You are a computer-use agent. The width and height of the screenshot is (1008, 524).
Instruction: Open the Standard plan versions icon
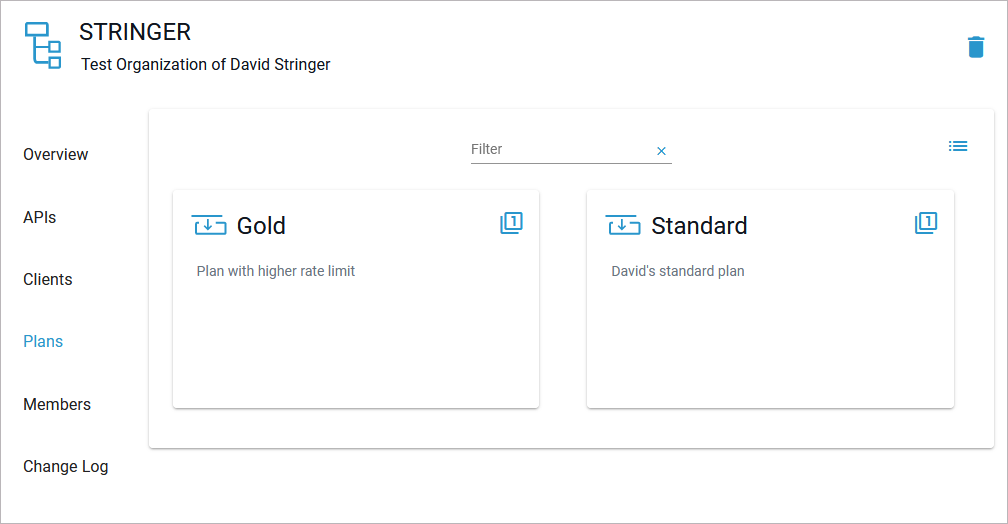926,223
